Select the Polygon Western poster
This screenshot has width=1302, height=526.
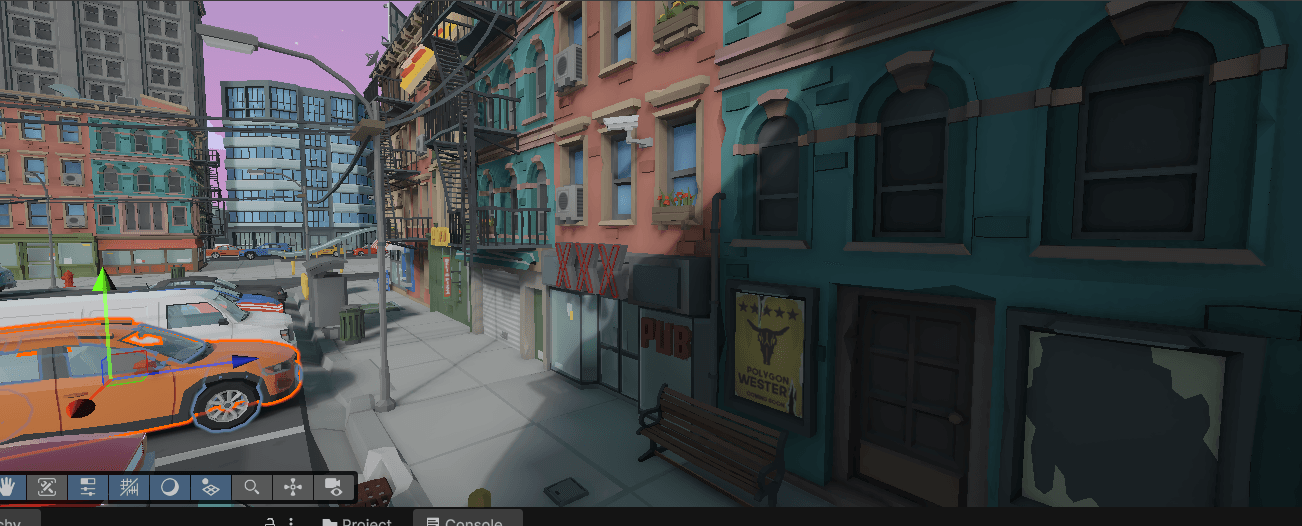(768, 354)
